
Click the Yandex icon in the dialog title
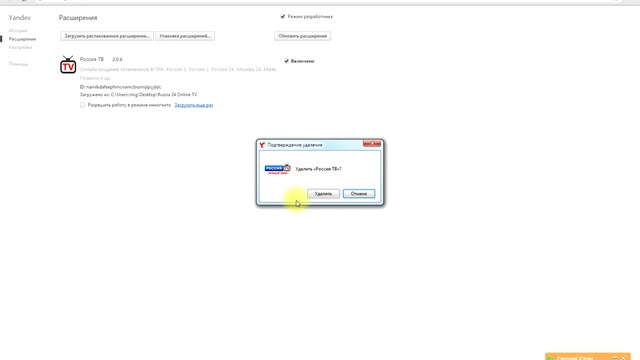coord(262,145)
